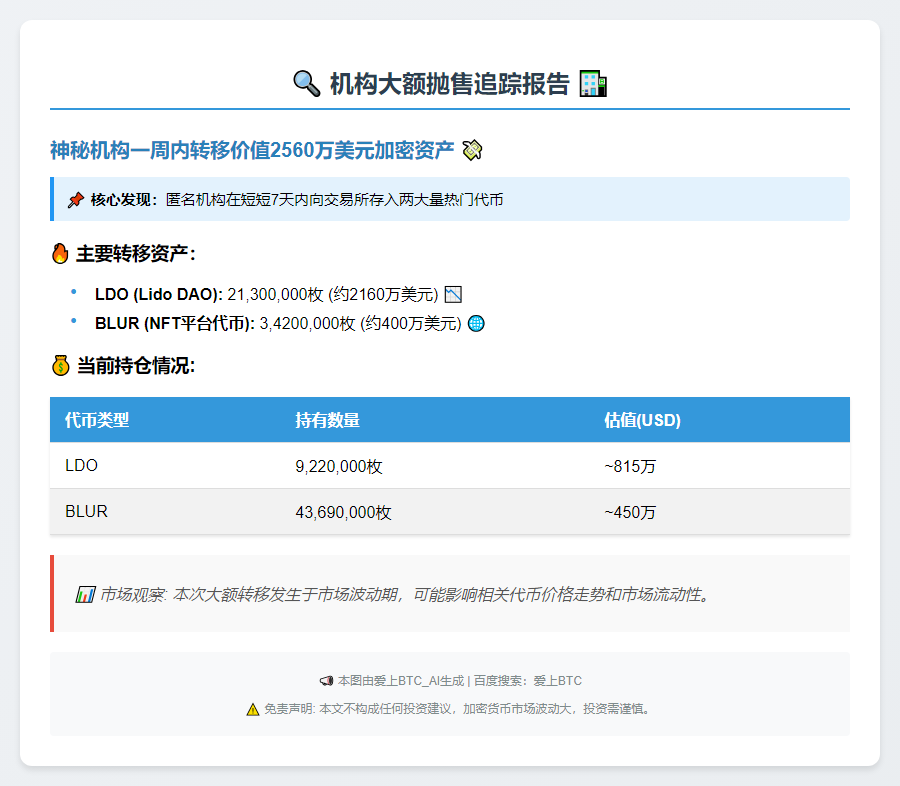This screenshot has width=900, height=786.
Task: Click the red pushpin icon before 核心发现
Action: 75,200
